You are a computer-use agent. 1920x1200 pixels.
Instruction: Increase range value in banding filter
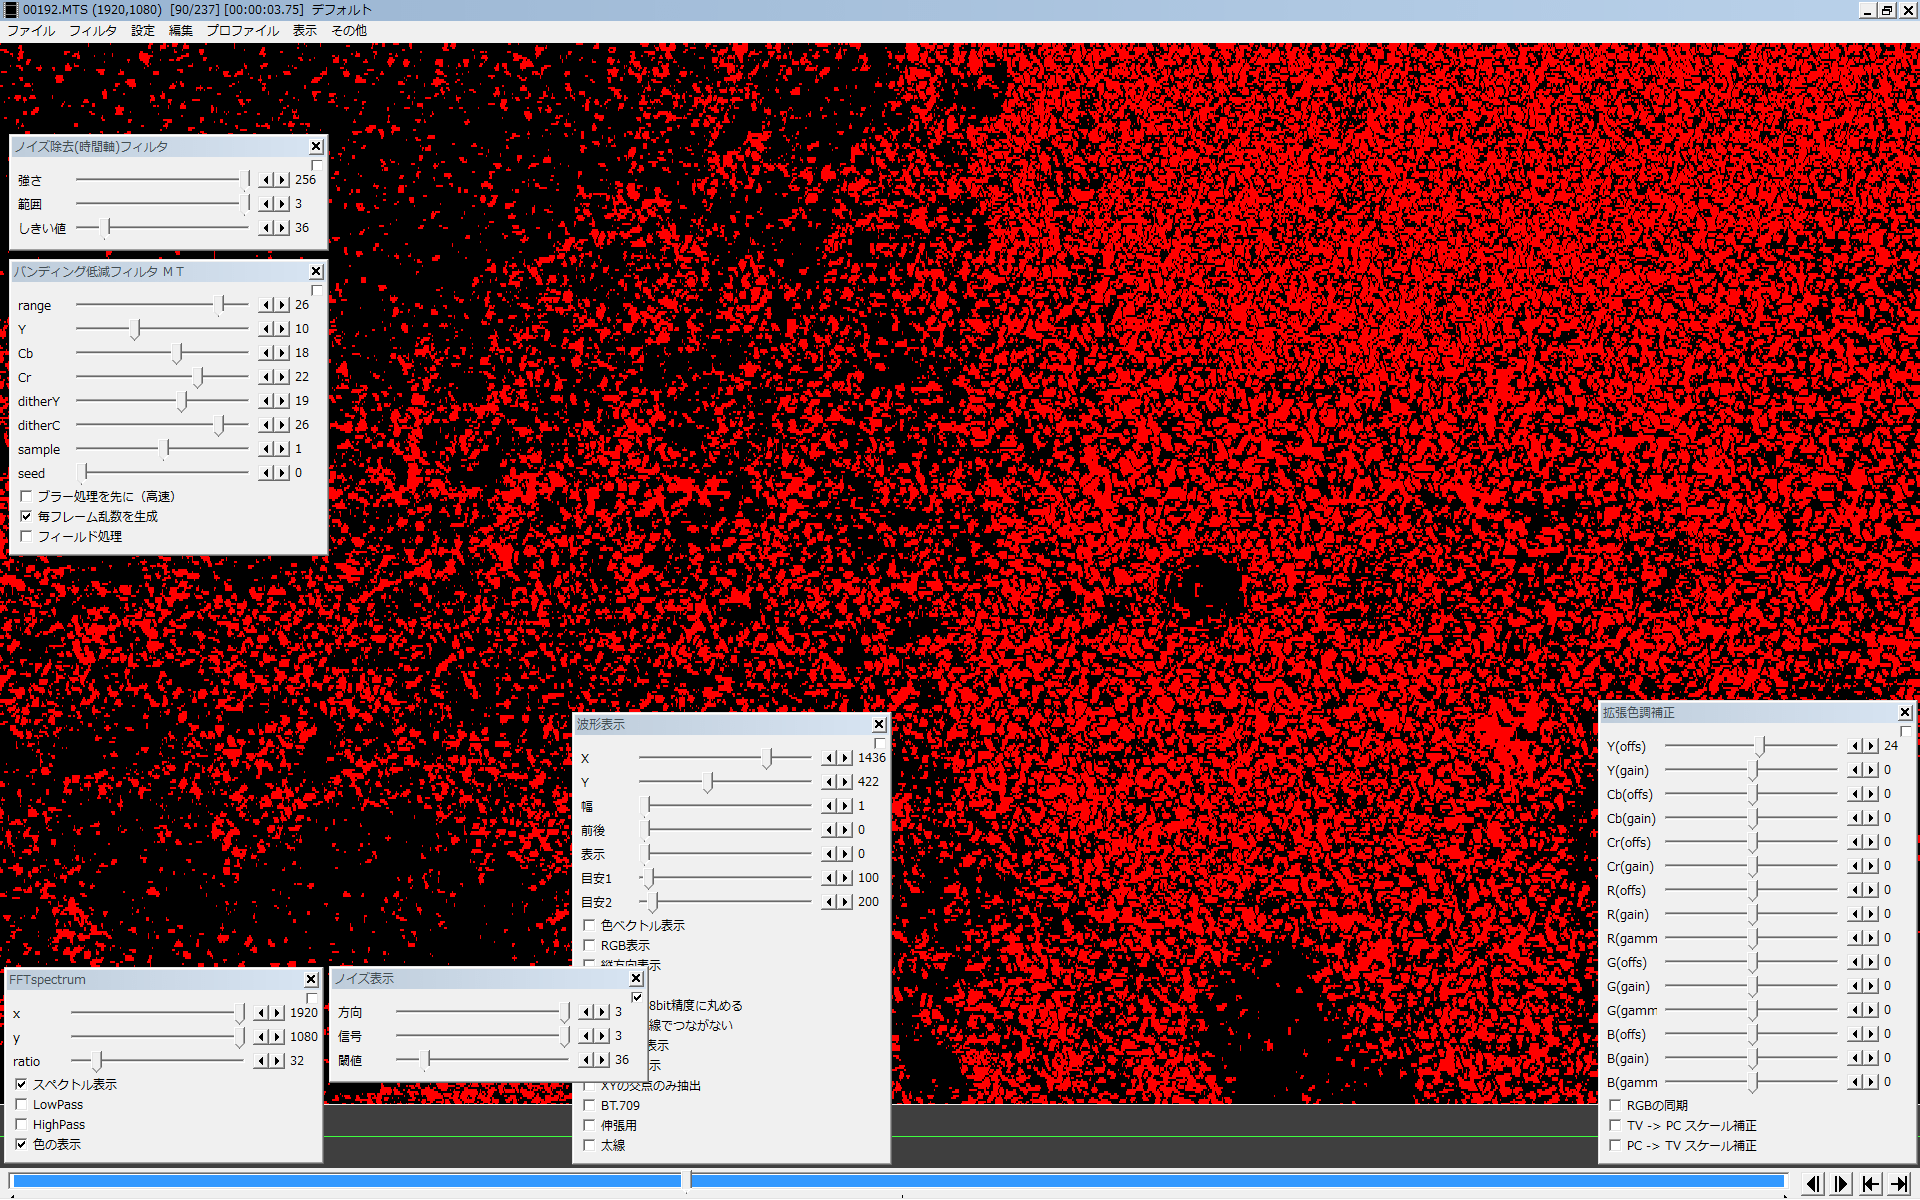[282, 305]
